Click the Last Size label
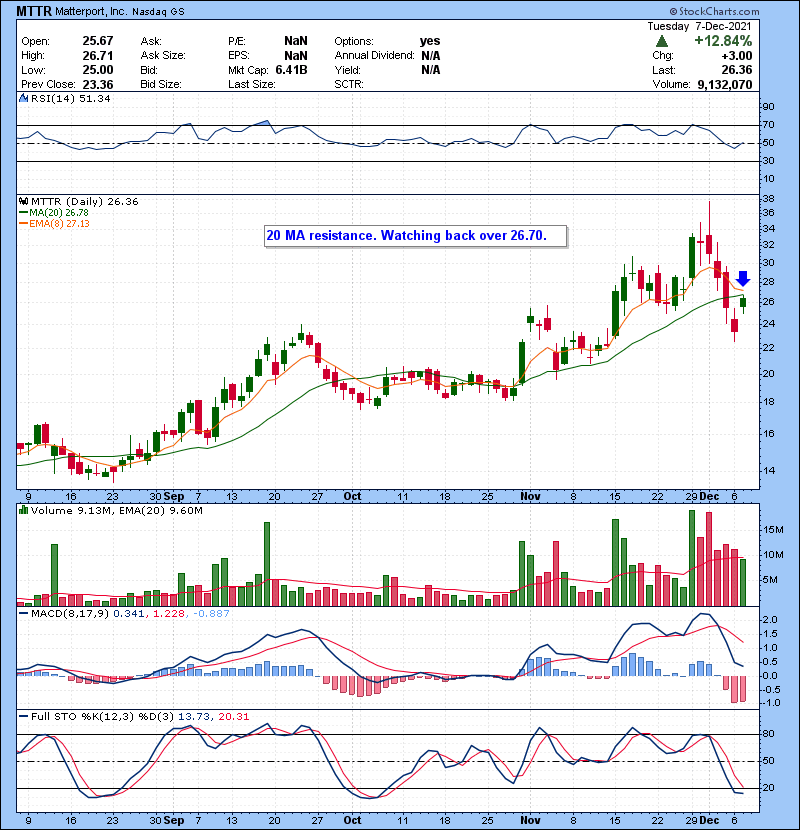Viewport: 800px width, 830px height. point(251,84)
